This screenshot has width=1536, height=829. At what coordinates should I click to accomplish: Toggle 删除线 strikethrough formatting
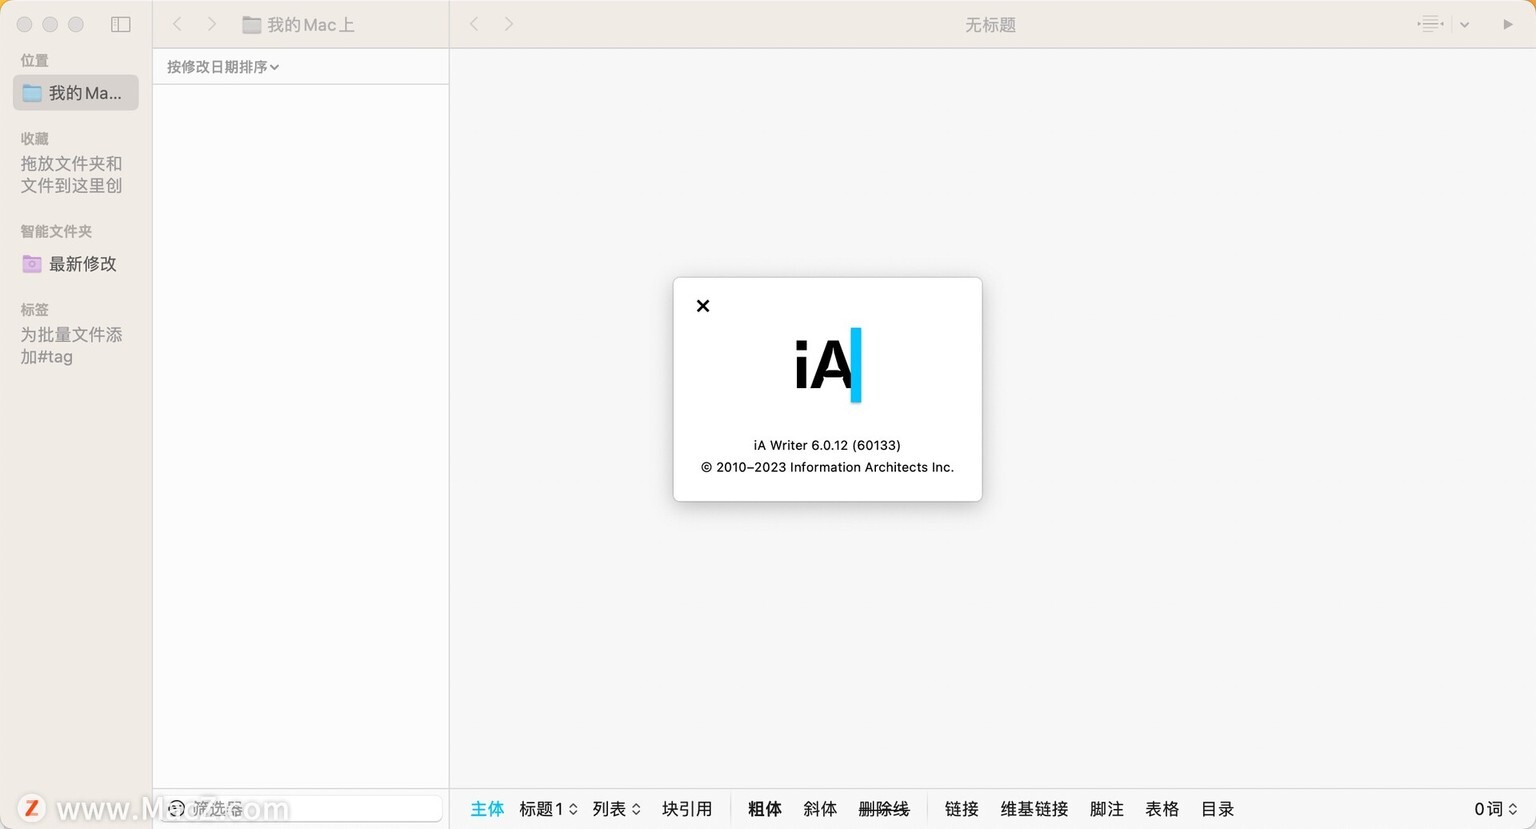click(x=884, y=809)
